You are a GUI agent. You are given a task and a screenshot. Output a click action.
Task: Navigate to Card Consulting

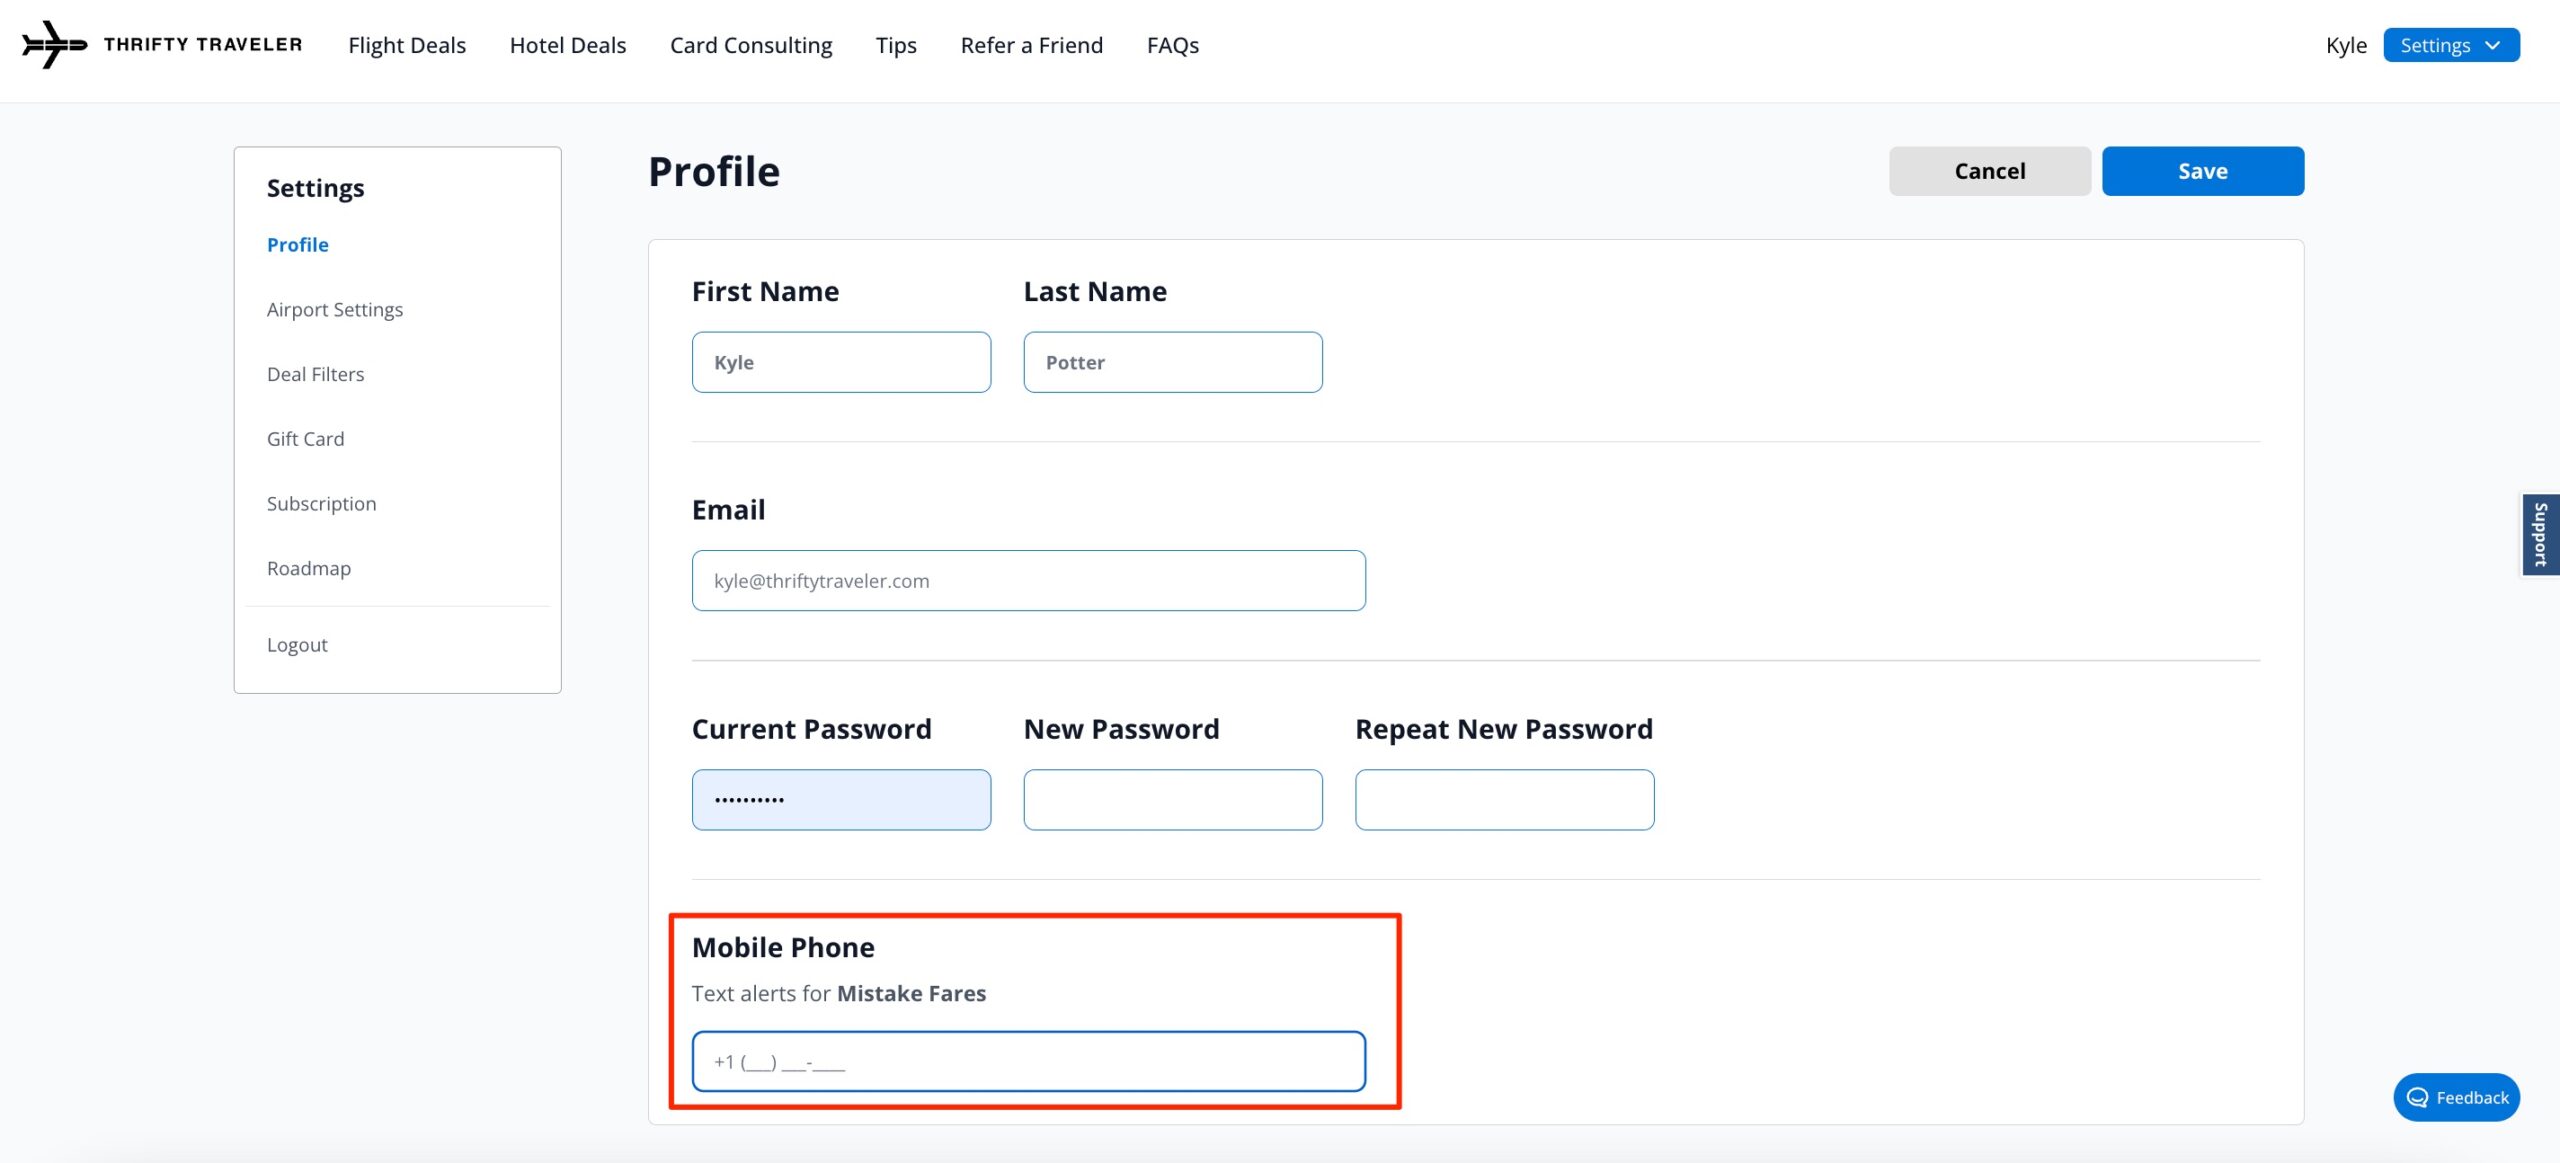pos(751,45)
